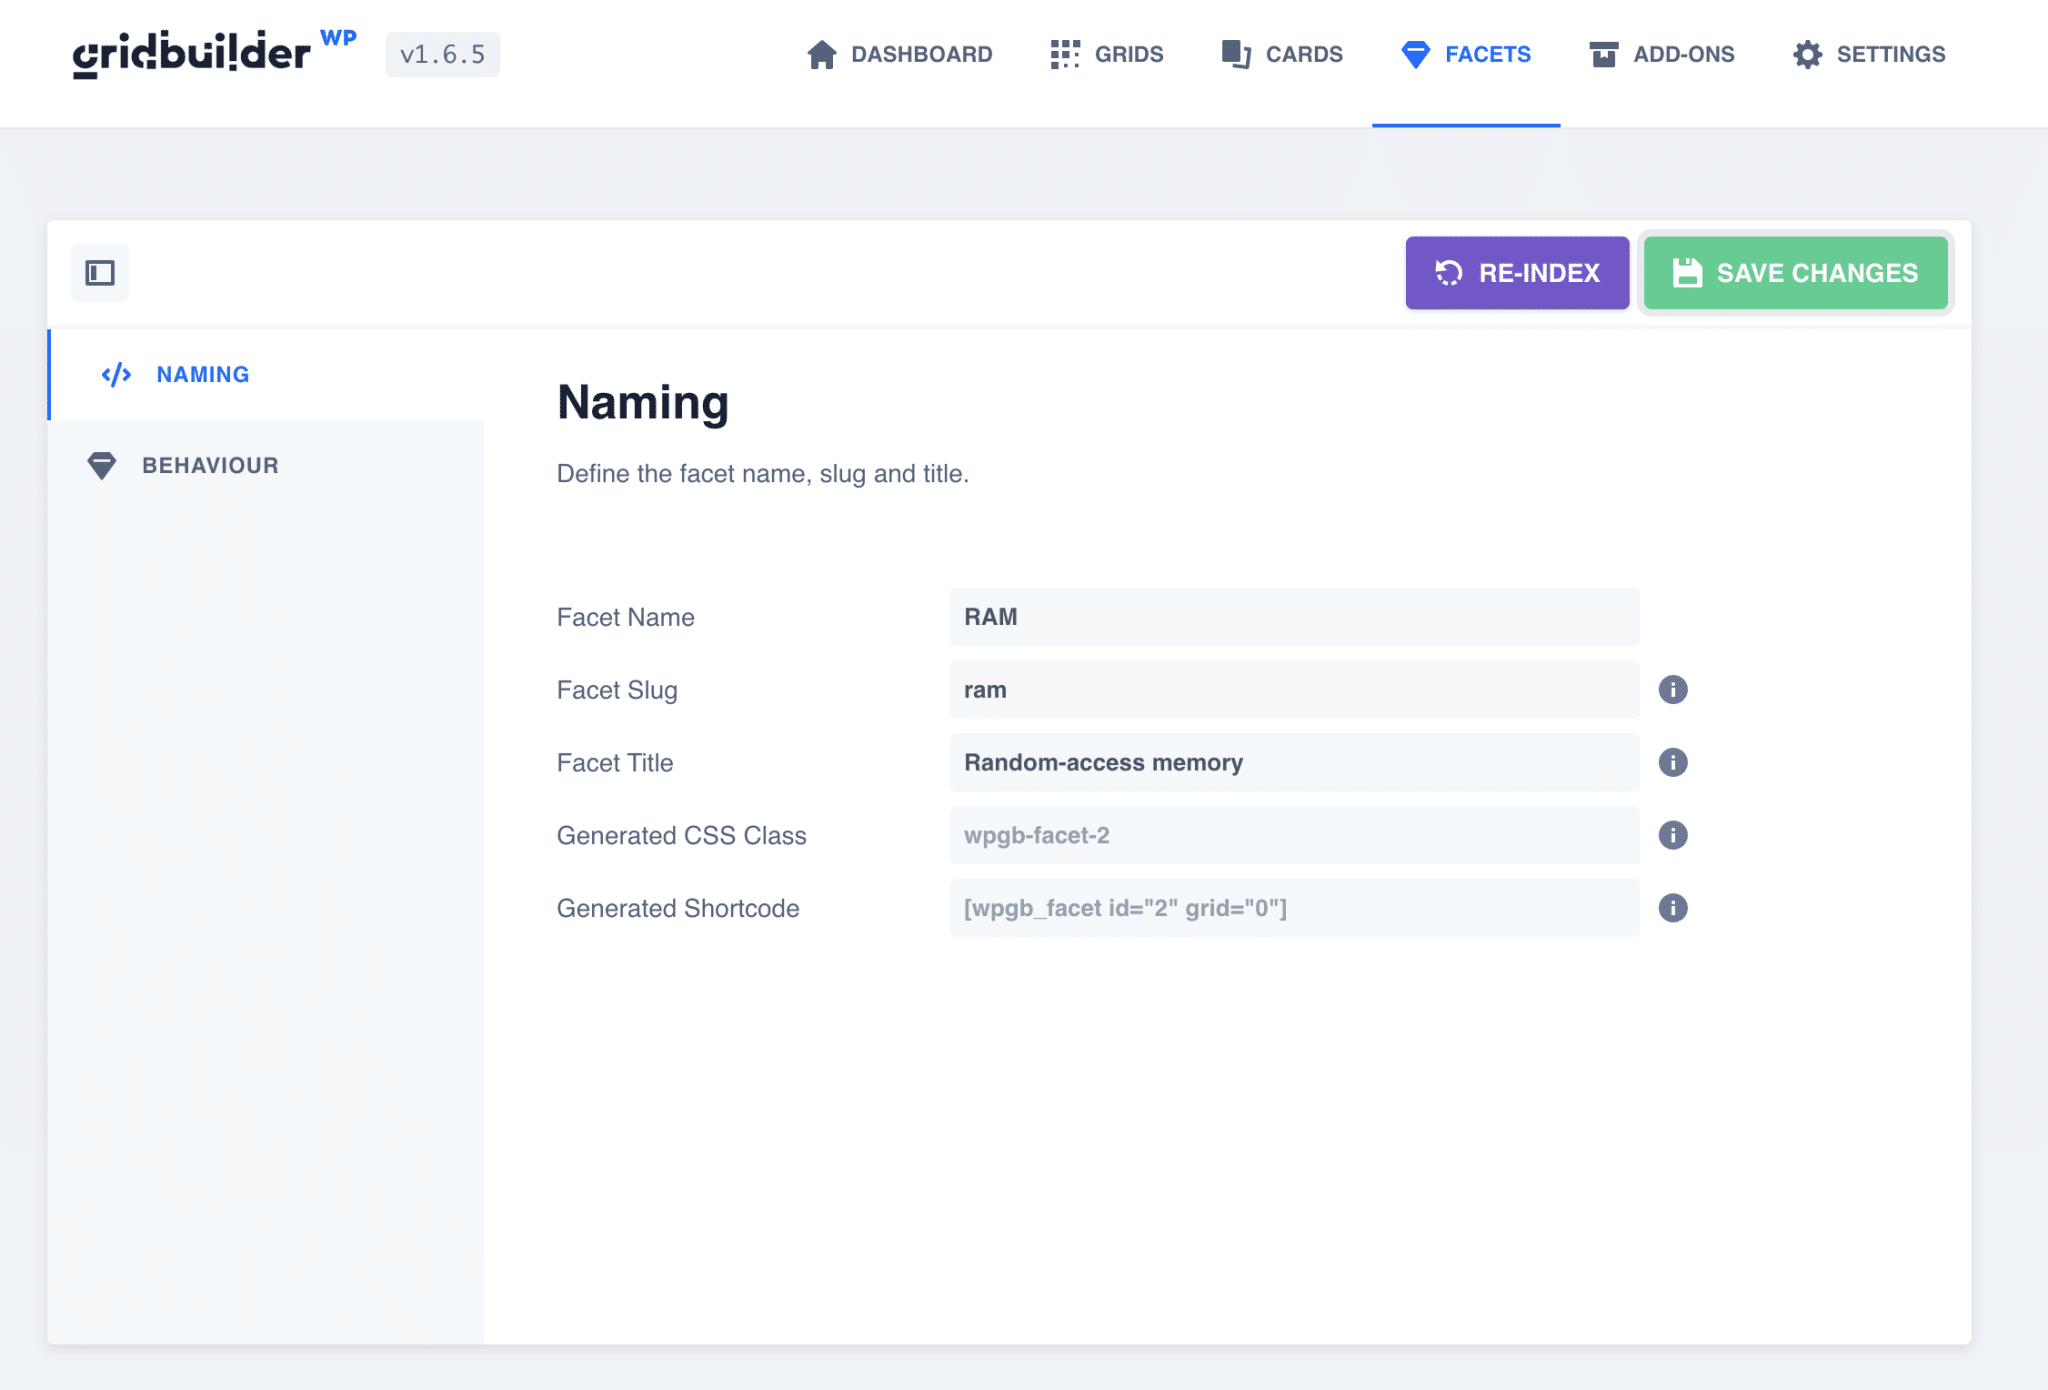Switch to the Behaviour tab

267,466
